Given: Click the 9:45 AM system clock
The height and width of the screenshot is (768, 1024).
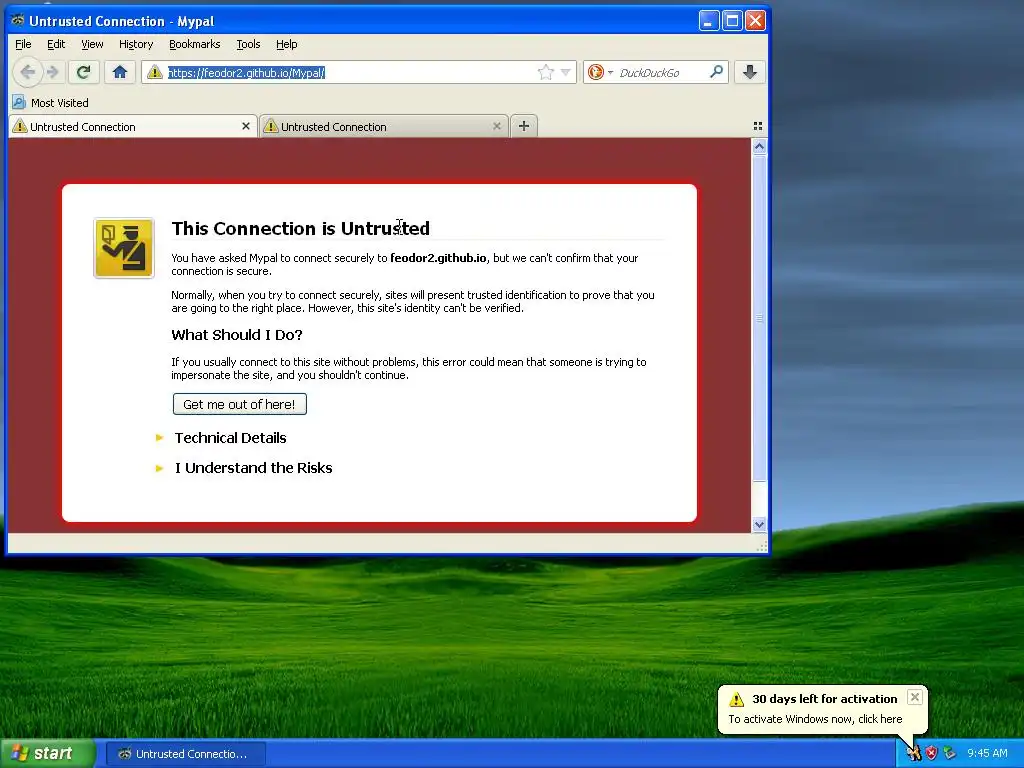Looking at the screenshot, I should pos(987,753).
